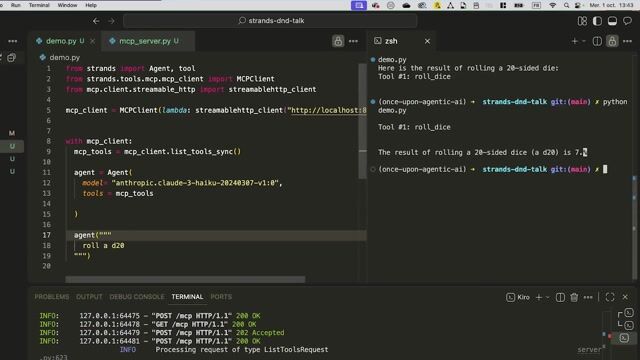Split the right editor group

pos(597,41)
